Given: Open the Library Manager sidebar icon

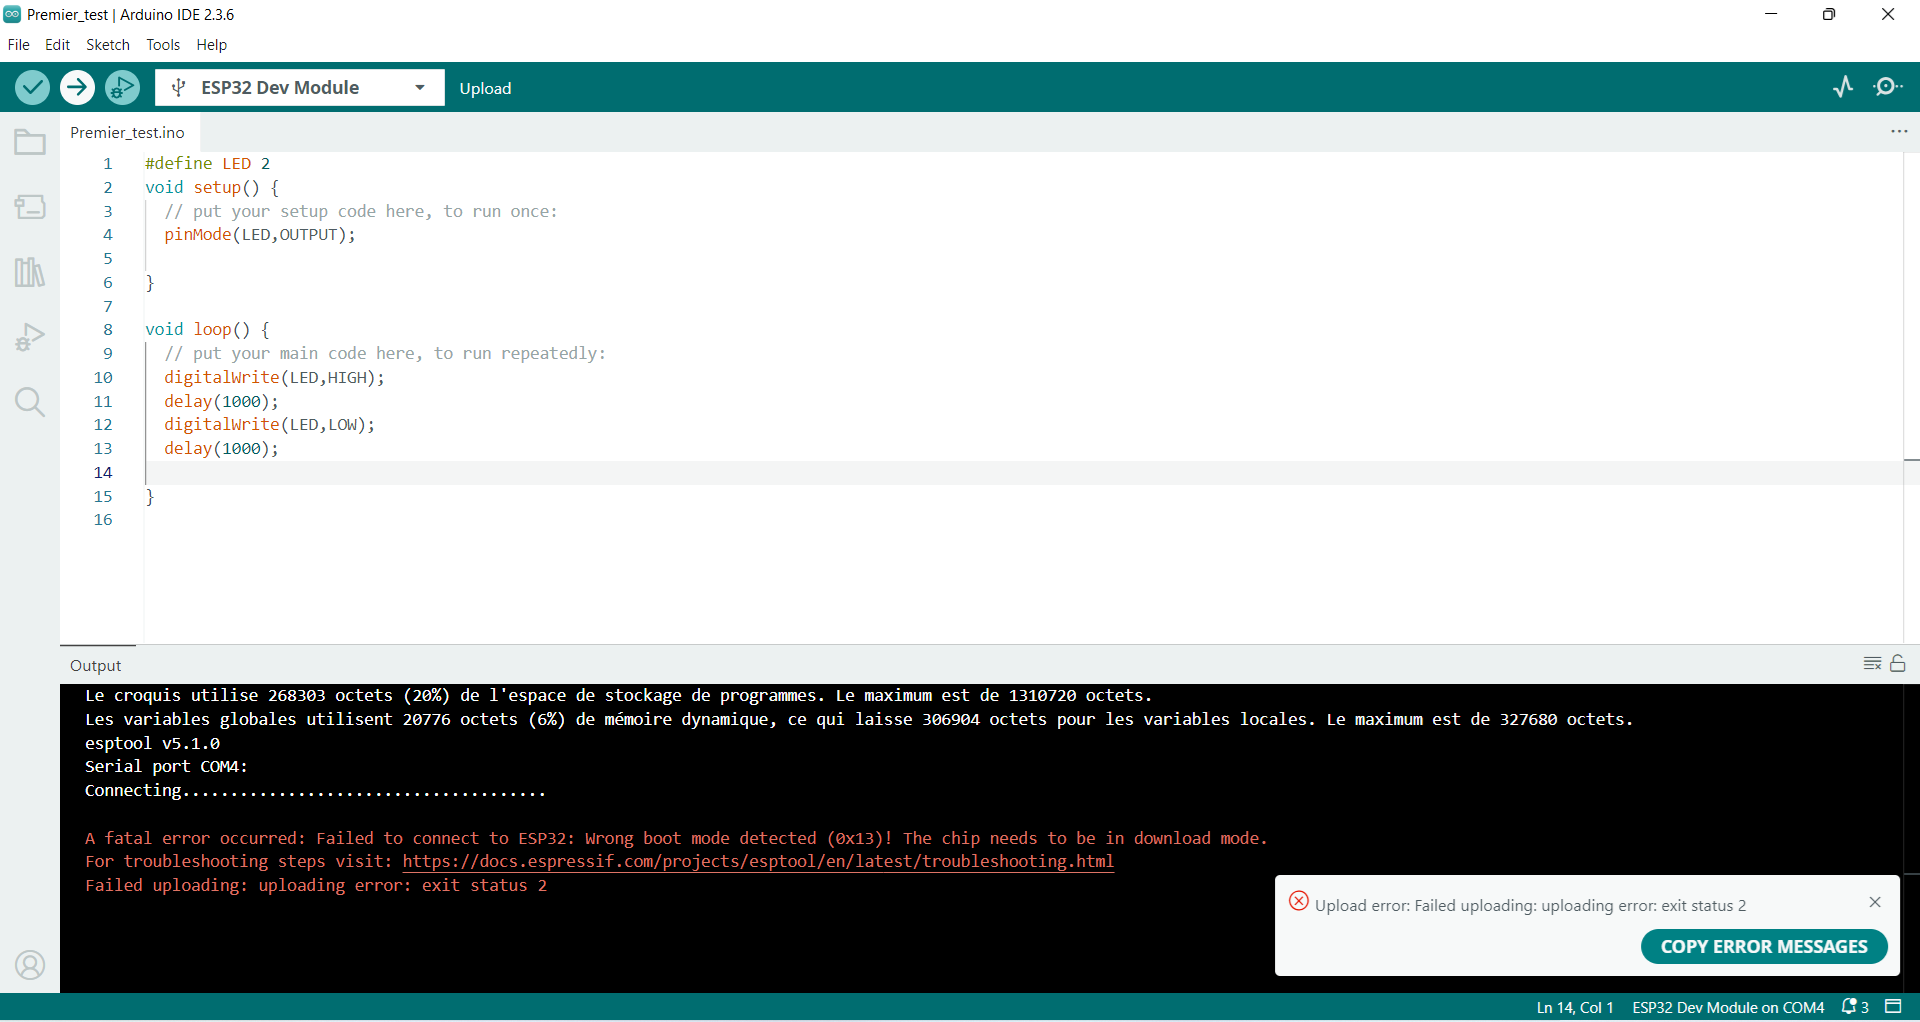Looking at the screenshot, I should (x=30, y=271).
